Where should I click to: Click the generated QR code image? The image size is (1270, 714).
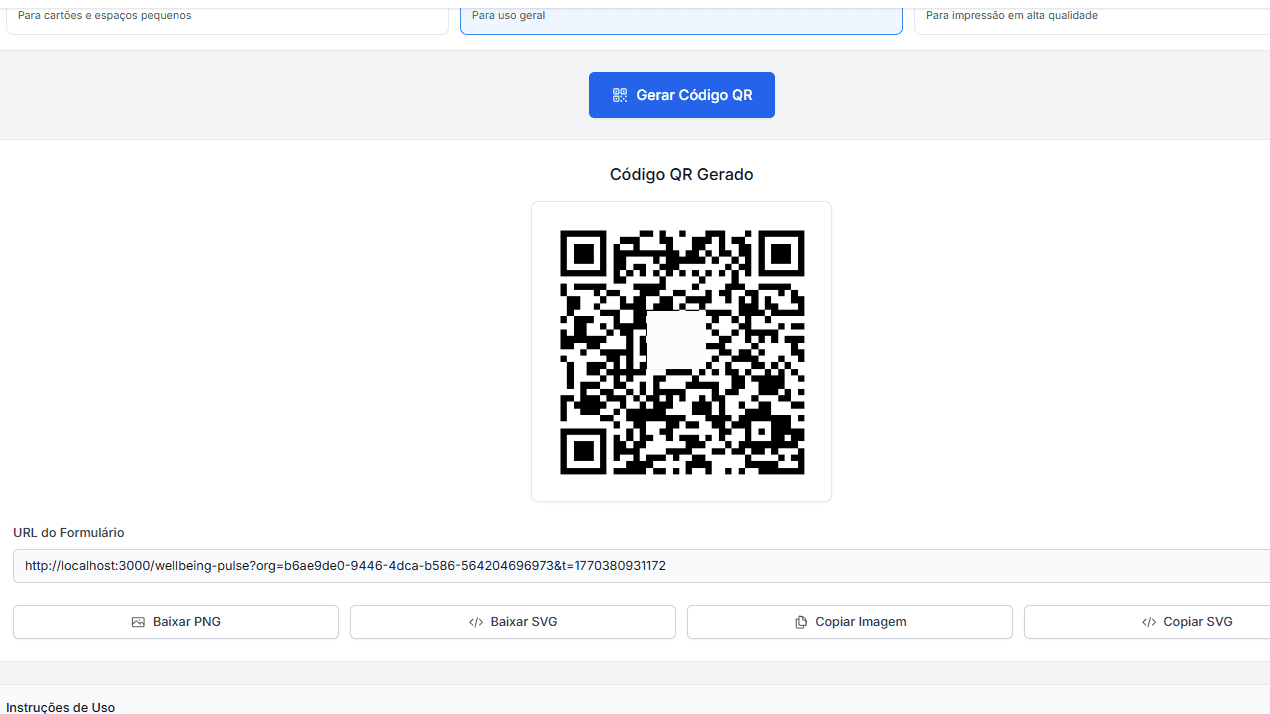681,352
